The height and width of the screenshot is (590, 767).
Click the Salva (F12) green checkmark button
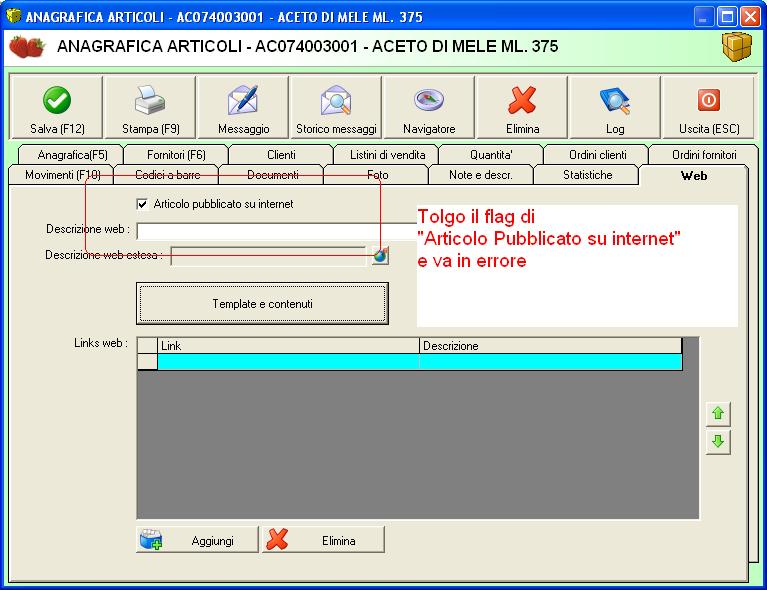point(56,107)
